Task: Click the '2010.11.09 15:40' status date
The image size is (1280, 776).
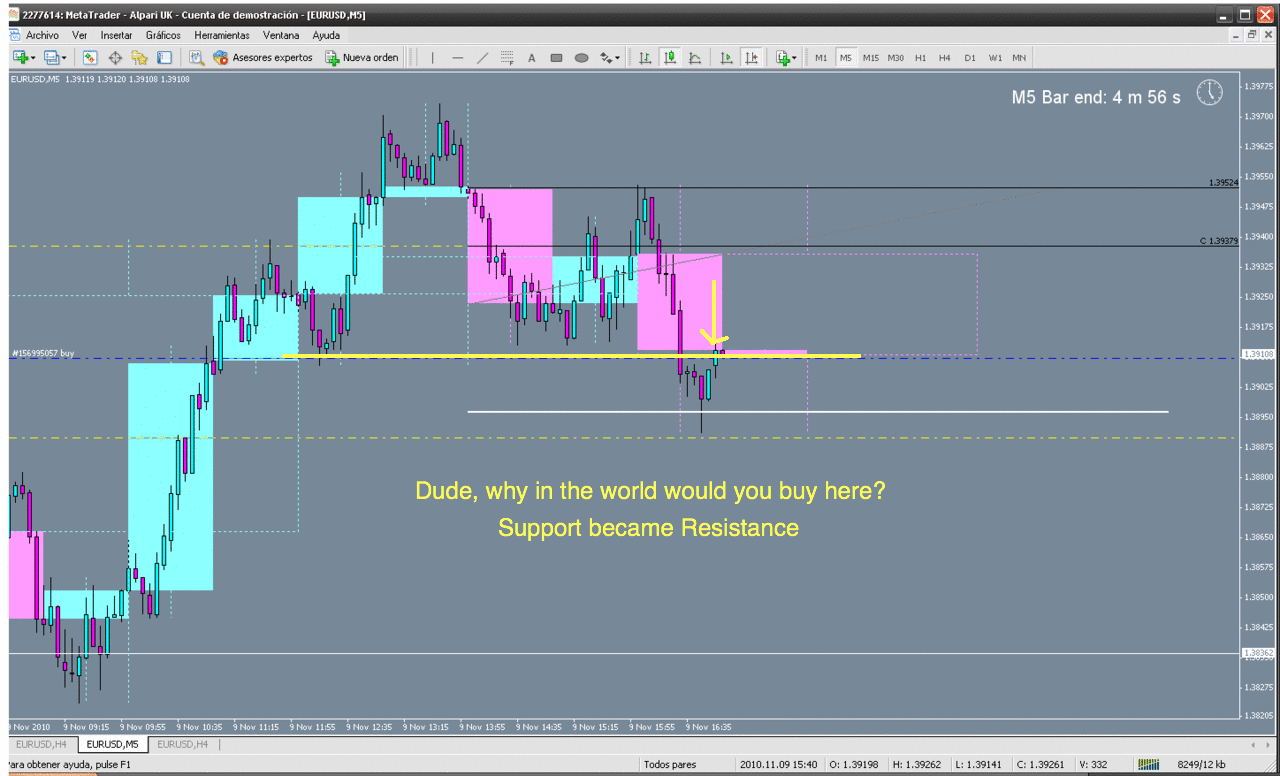Action: 780,765
